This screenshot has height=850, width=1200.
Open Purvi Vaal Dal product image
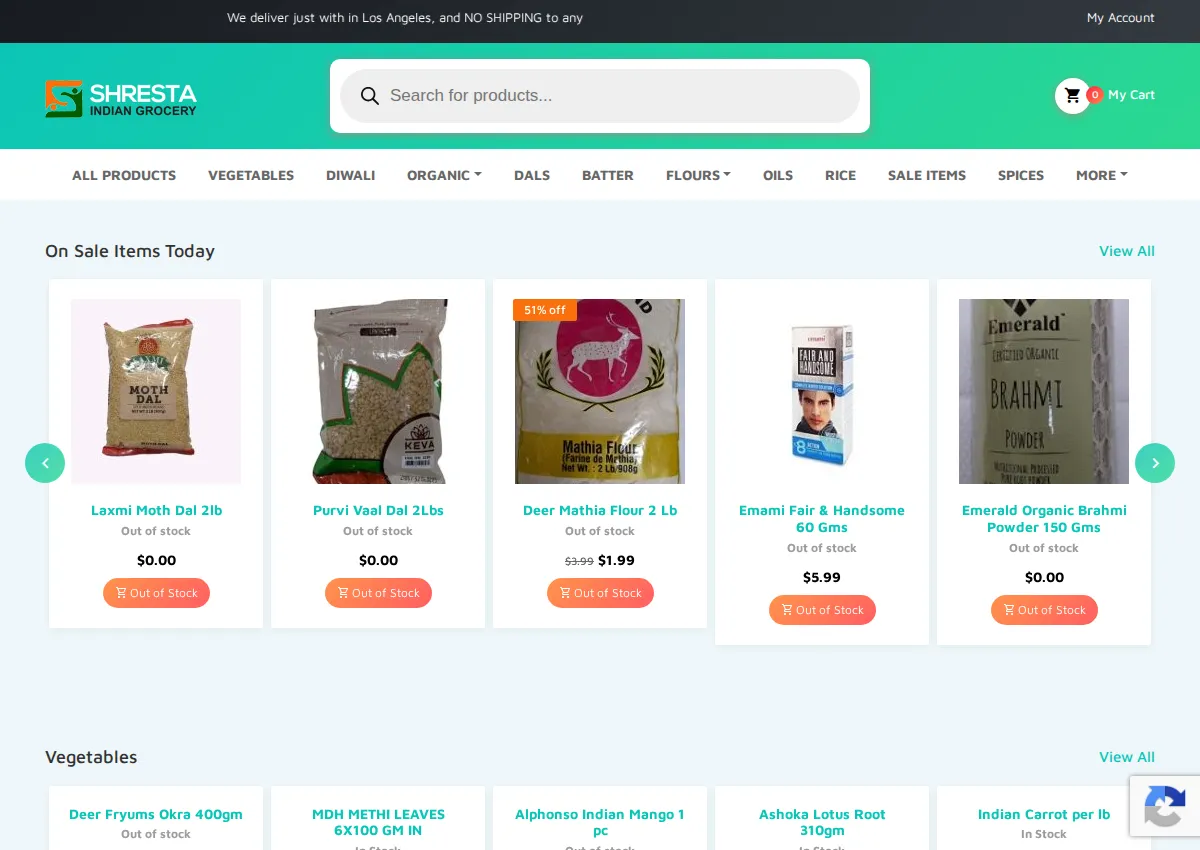tap(378, 391)
